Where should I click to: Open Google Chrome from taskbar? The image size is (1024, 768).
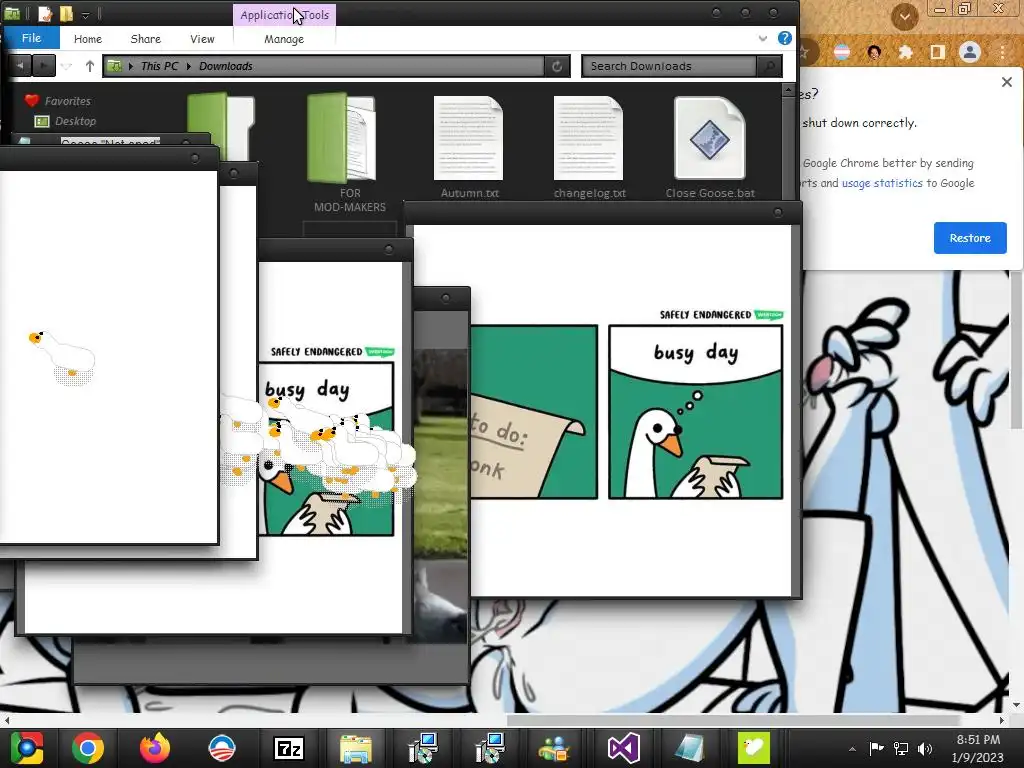[x=88, y=748]
